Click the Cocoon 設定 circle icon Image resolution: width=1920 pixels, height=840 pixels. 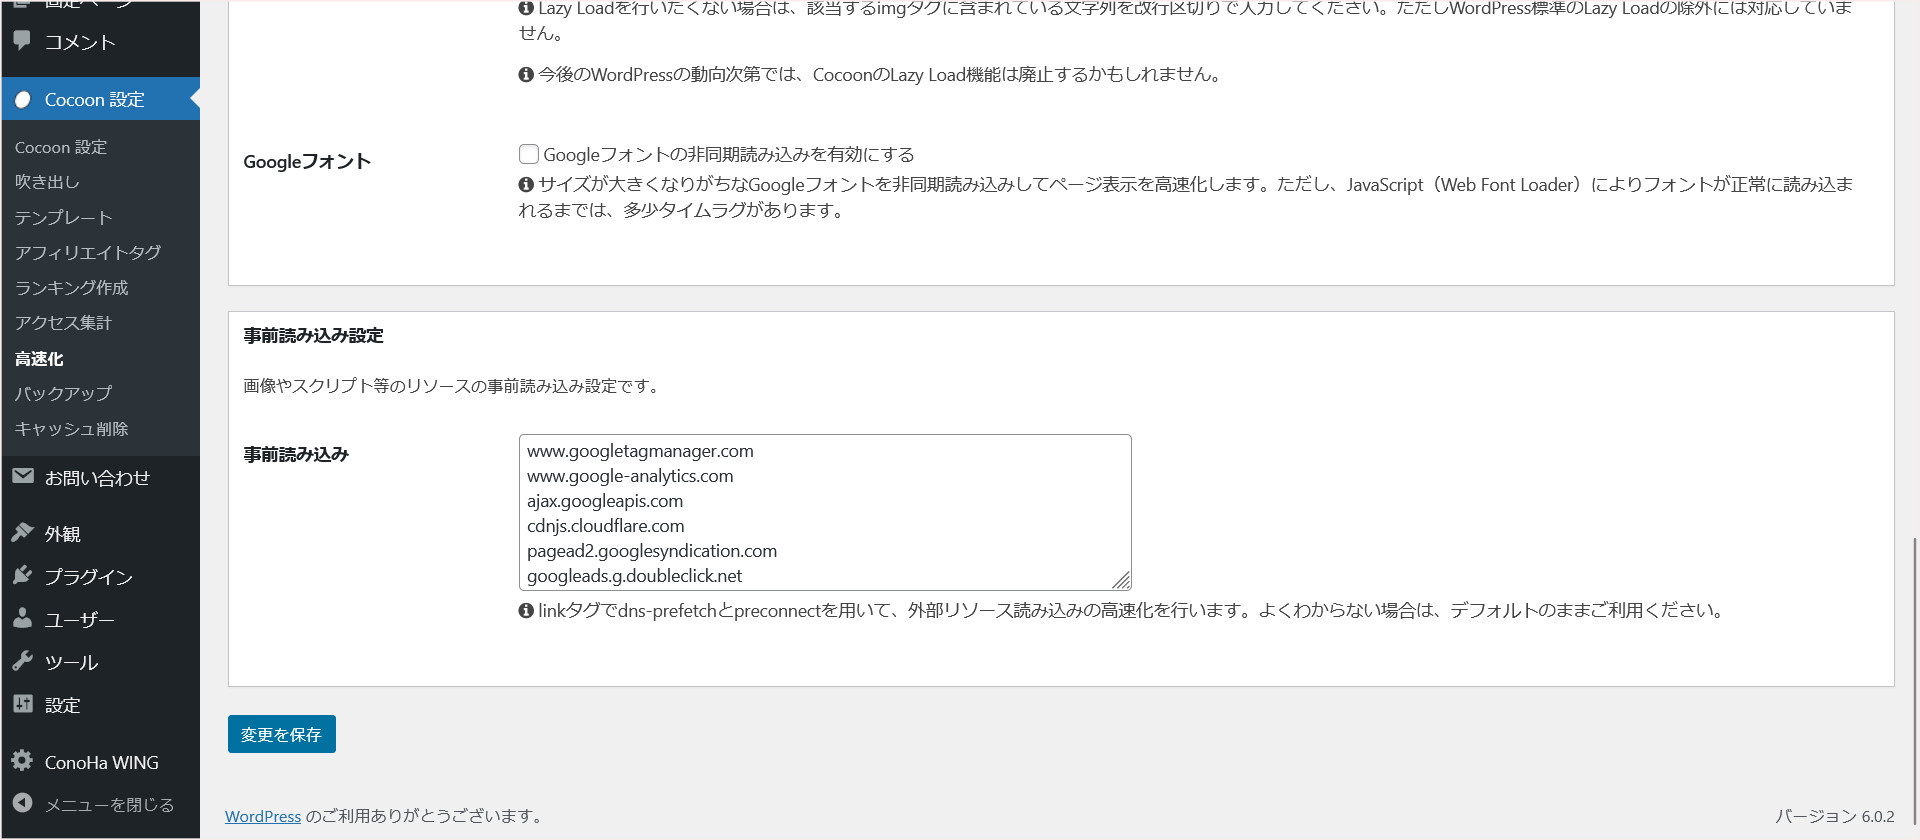coord(23,99)
